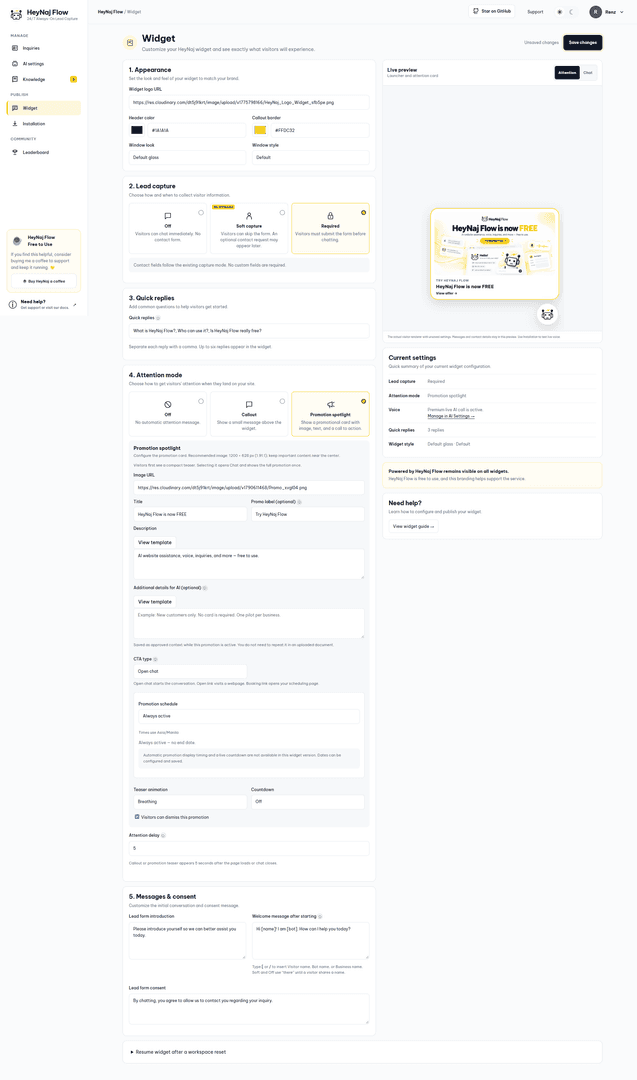The image size is (637, 1080).
Task: Go to Installation in sidebar
Action: click(x=43, y=124)
